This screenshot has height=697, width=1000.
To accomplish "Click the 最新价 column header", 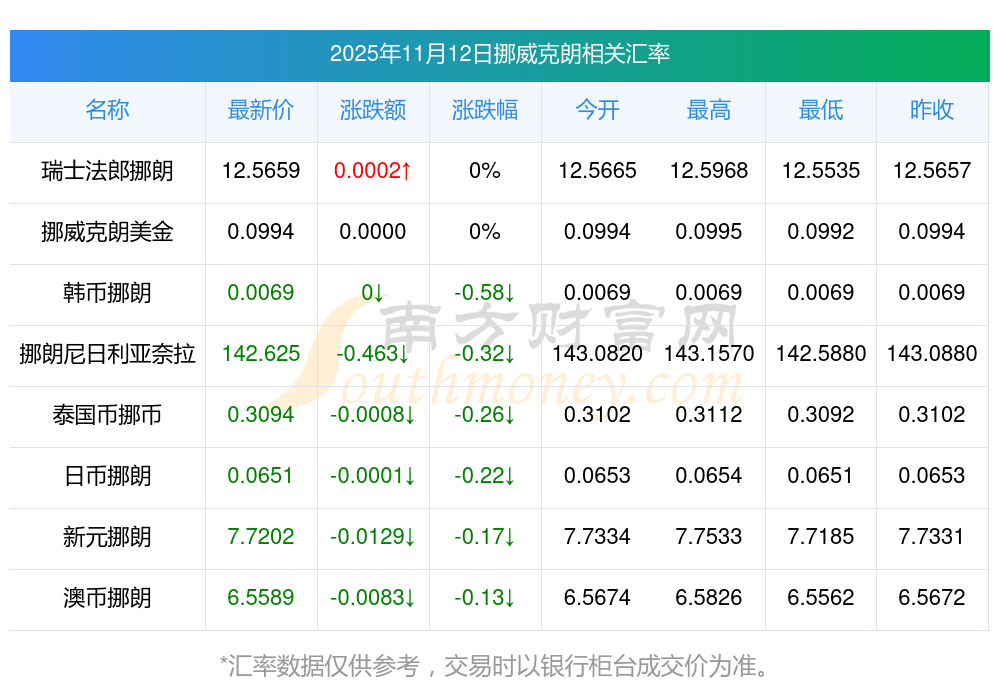I will 260,111.
